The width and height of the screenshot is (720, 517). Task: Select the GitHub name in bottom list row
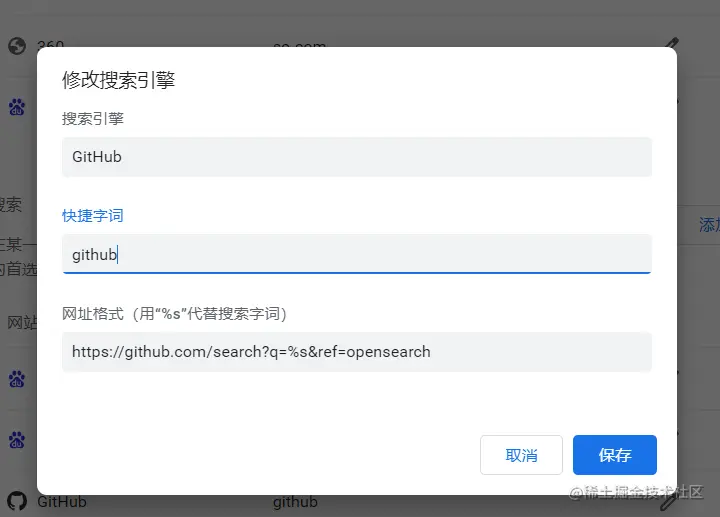pyautogui.click(x=61, y=501)
